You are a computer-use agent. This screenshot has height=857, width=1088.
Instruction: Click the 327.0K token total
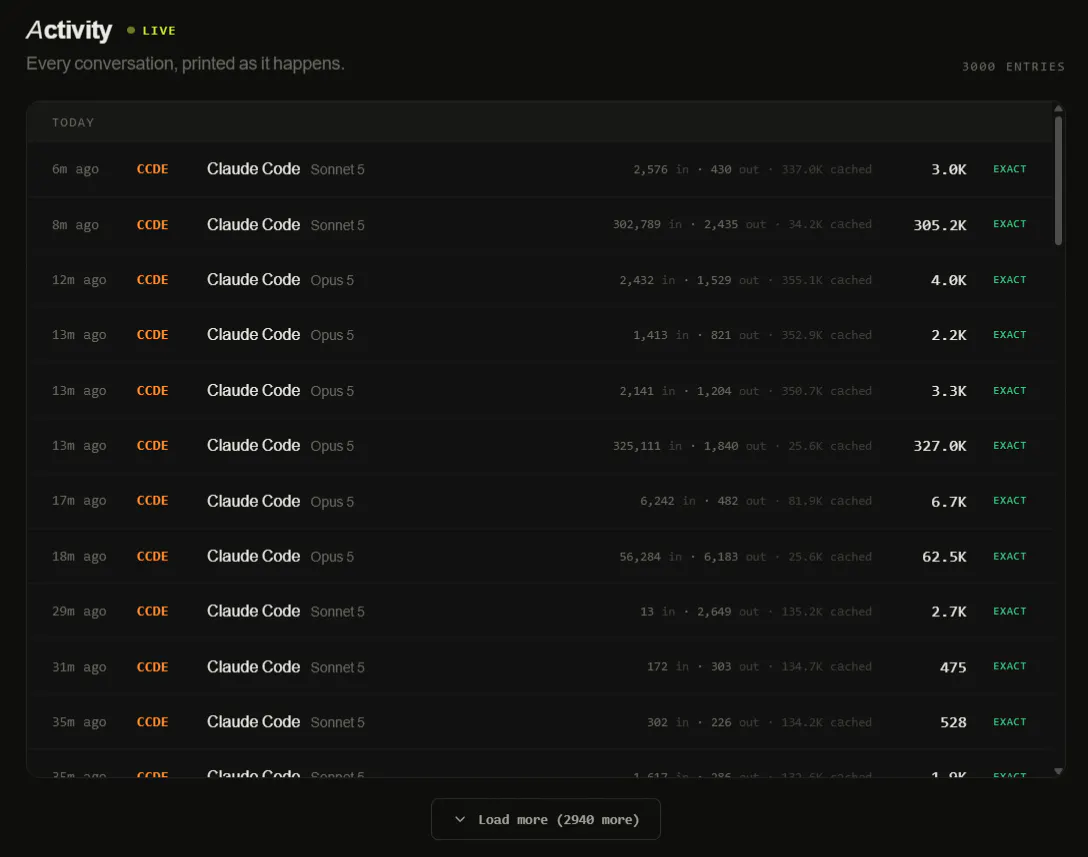(940, 446)
